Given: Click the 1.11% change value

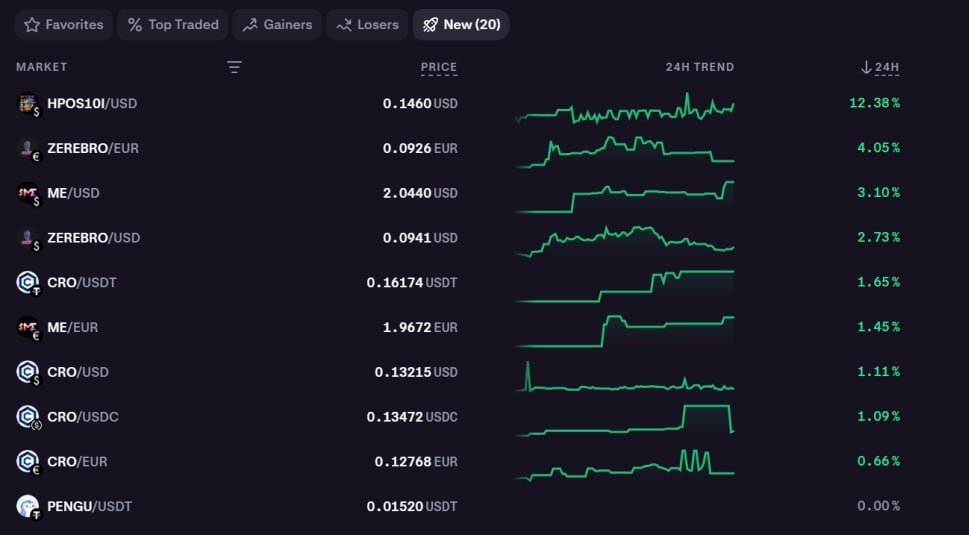Looking at the screenshot, I should [x=878, y=372].
